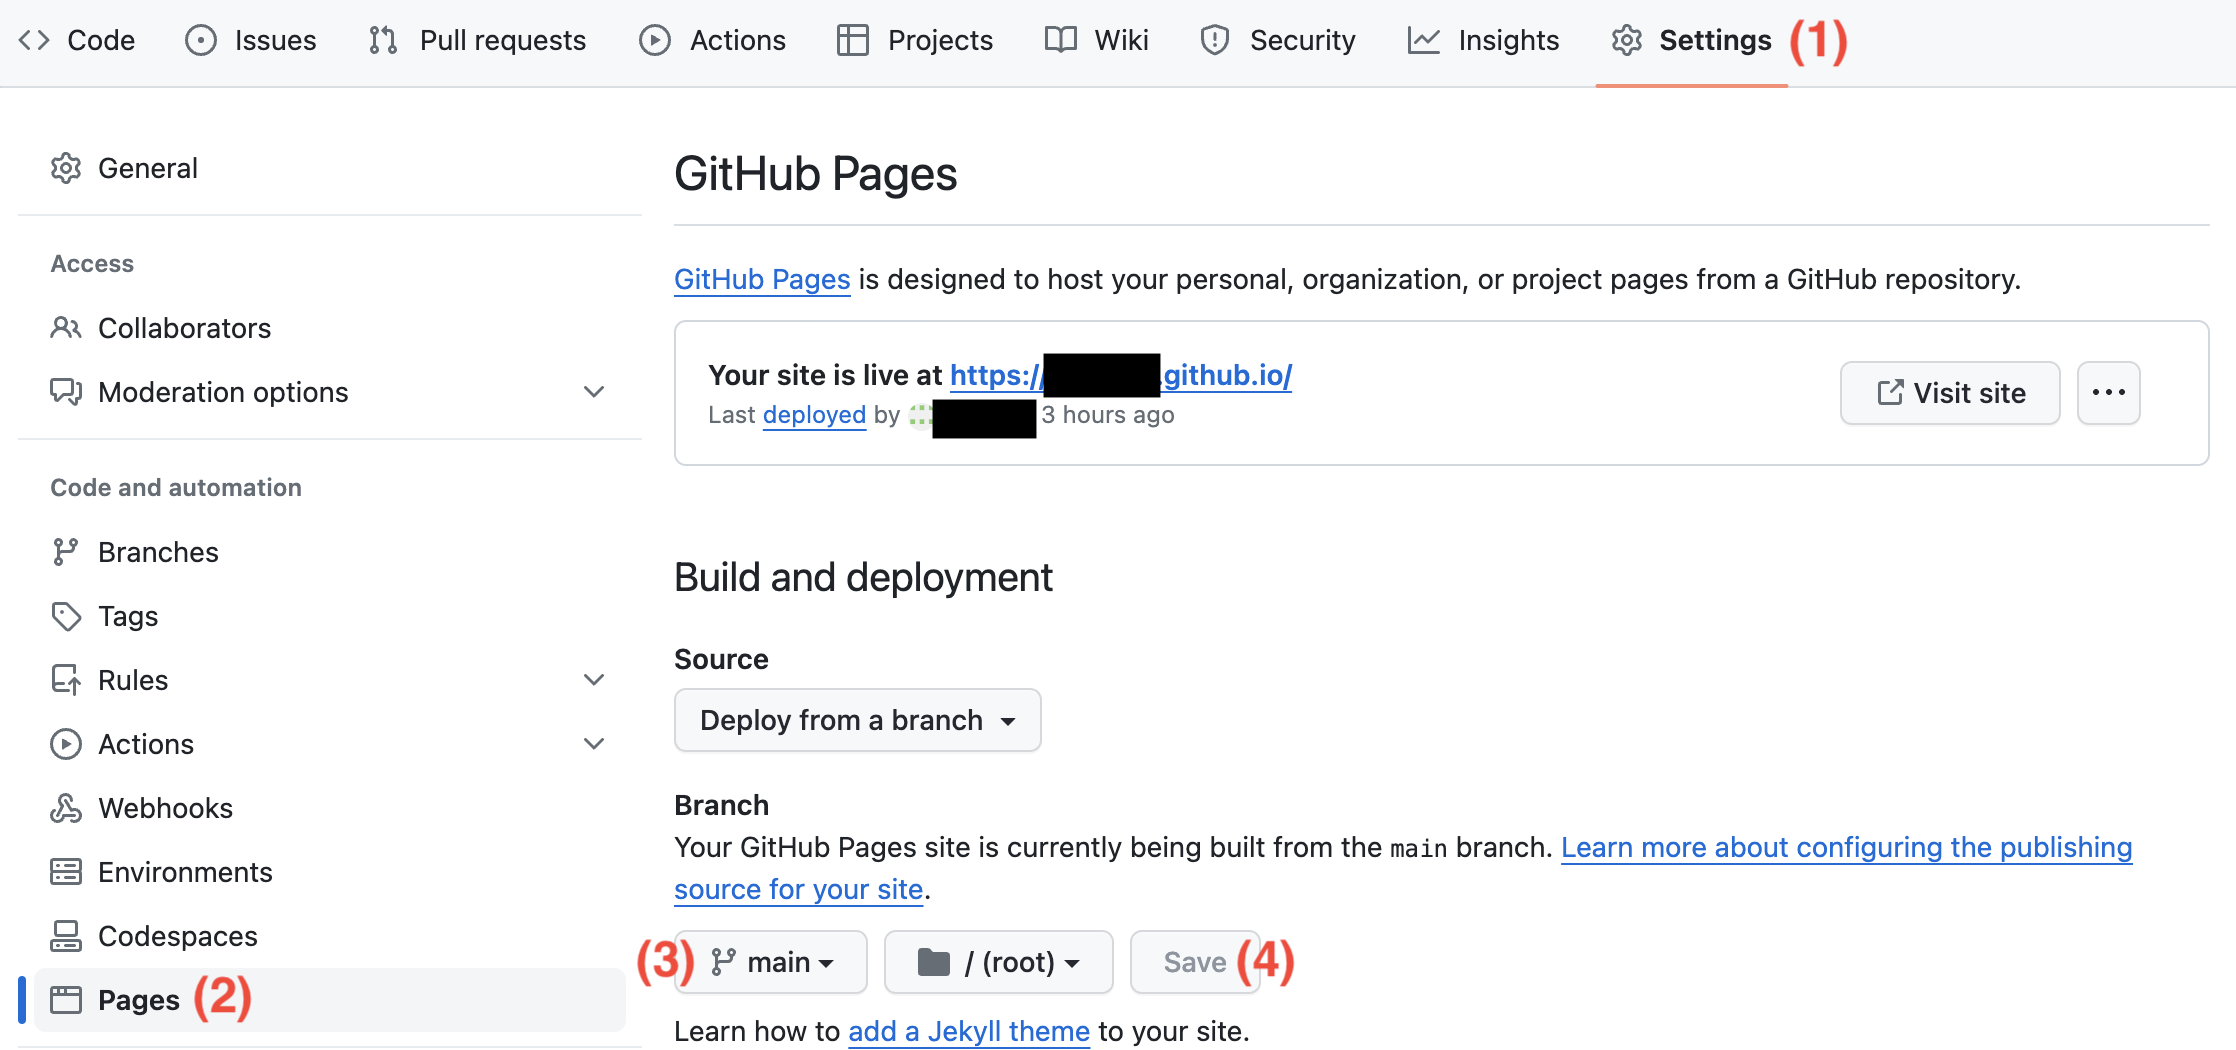The width and height of the screenshot is (2236, 1050).
Task: Click the Branches git-branch icon in sidebar
Action: pos(66,552)
